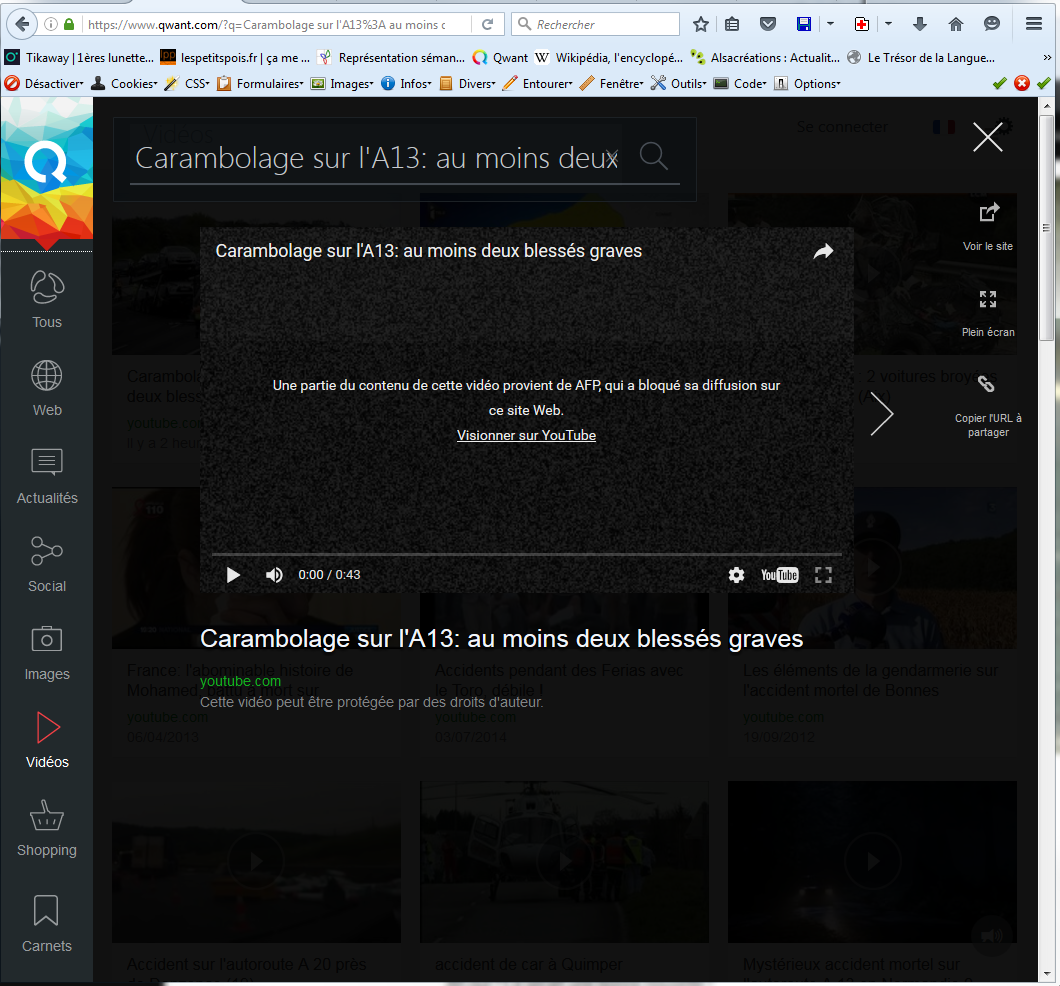Viewport: 1060px width, 986px height.
Task: Click the browser back arrow button
Action: (22, 24)
